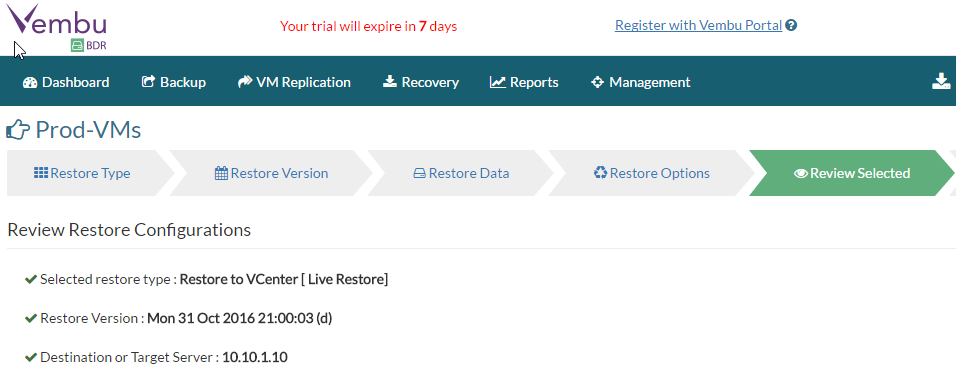Viewport: 956px width, 380px height.
Task: Click the Vembu BDR logo
Action: click(x=57, y=27)
